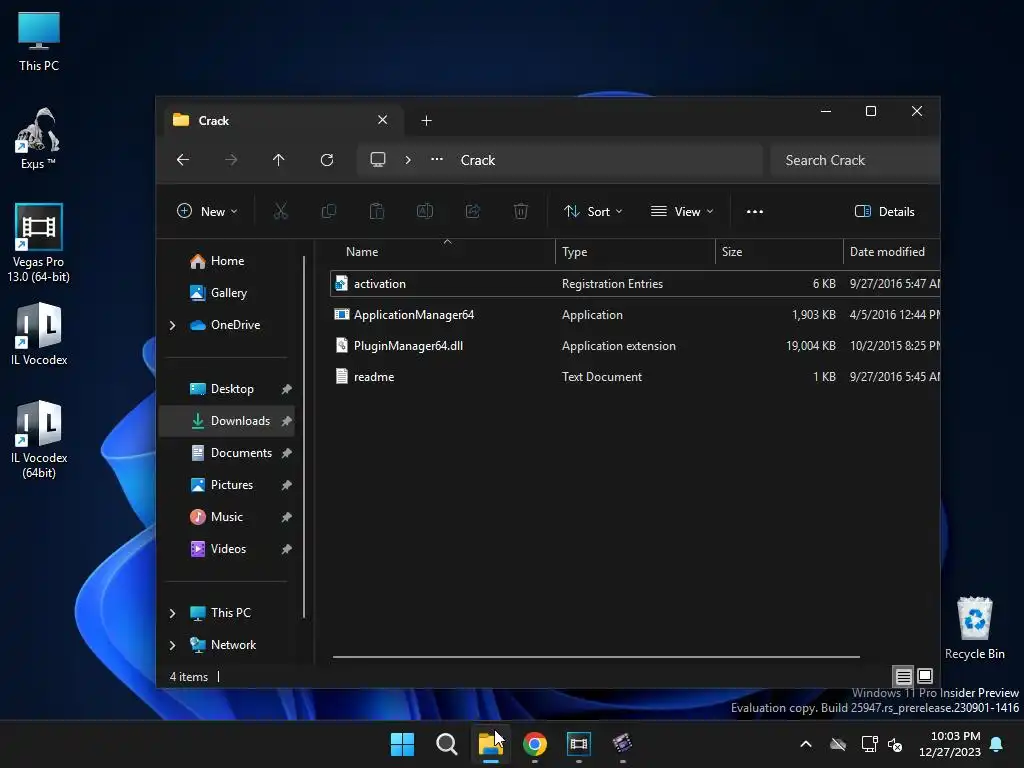Expand the This PC tree node
The height and width of the screenshot is (768, 1024).
[172, 613]
